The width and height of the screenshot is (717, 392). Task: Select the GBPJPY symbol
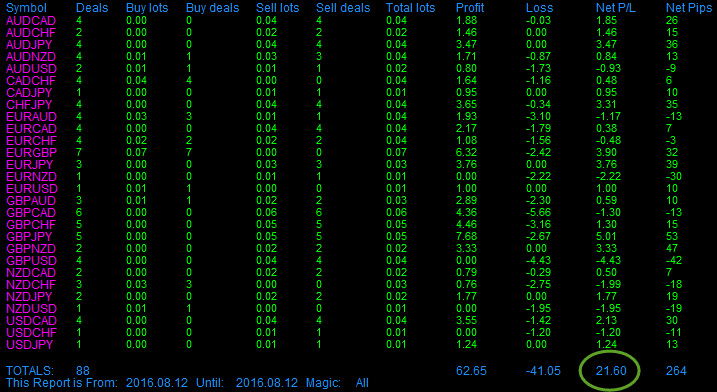coord(29,236)
